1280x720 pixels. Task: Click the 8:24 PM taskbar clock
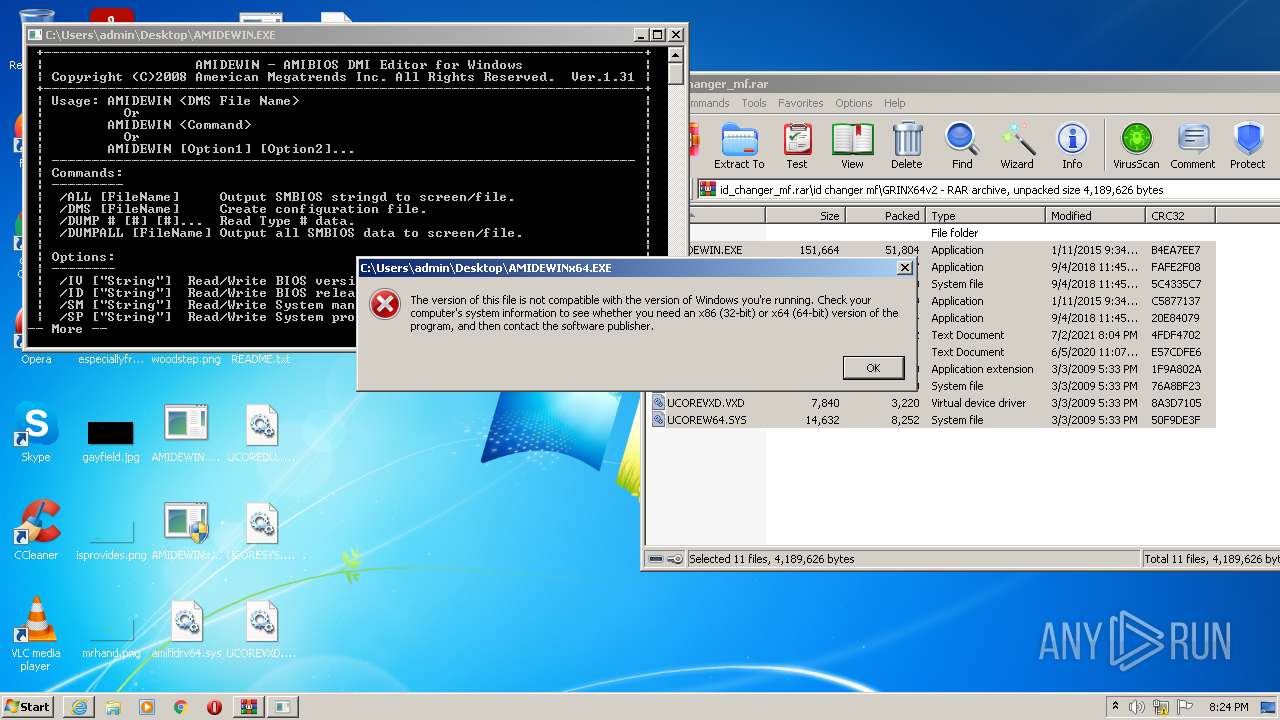pos(1228,707)
